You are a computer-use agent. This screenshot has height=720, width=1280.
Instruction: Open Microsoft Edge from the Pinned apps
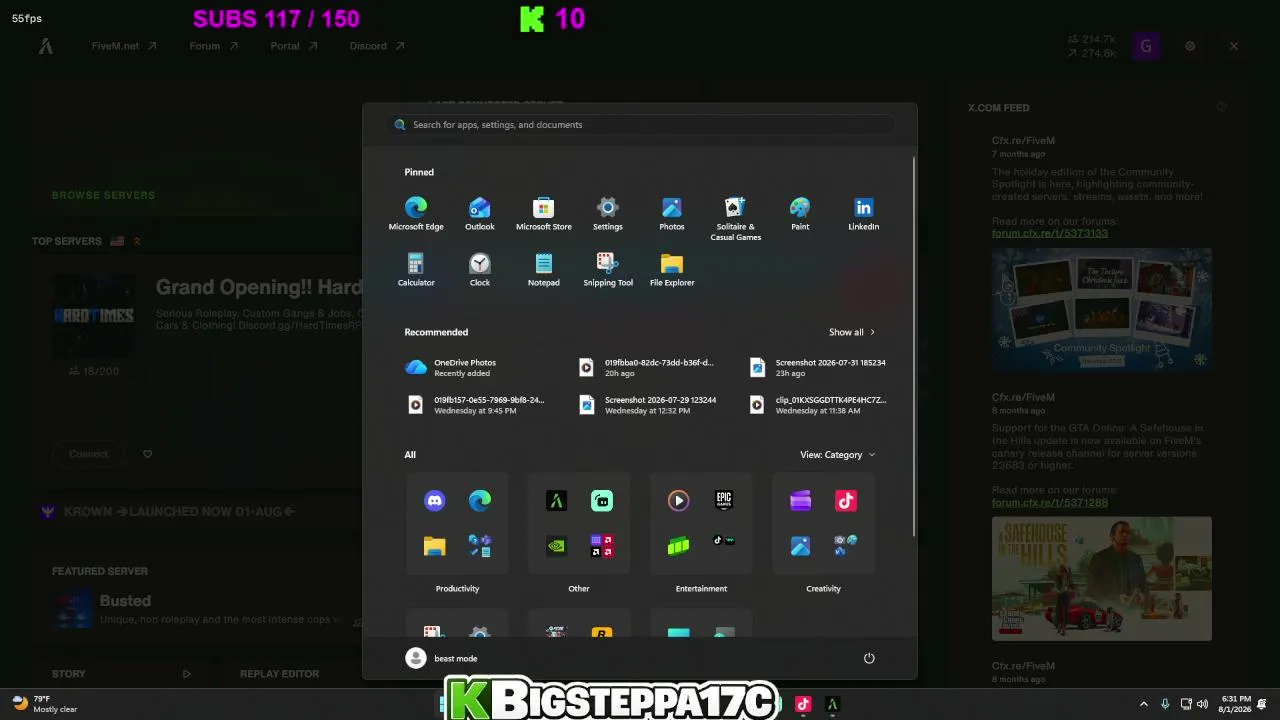click(416, 214)
